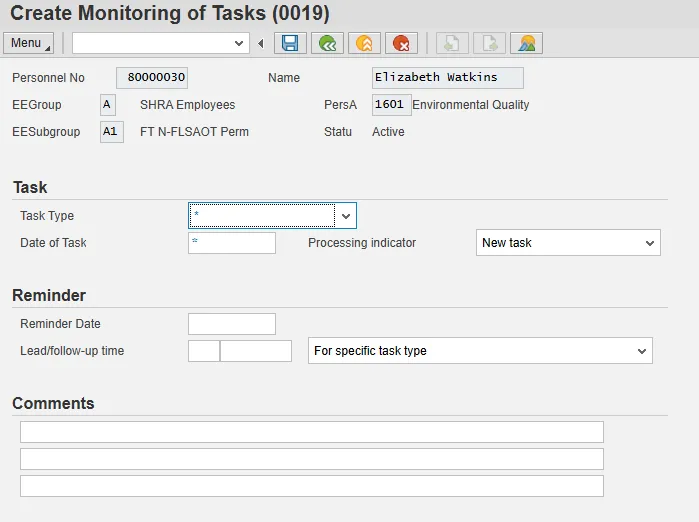Click the overview icon at toolbar end
Viewport: 699px width, 522px height.
pyautogui.click(x=526, y=43)
